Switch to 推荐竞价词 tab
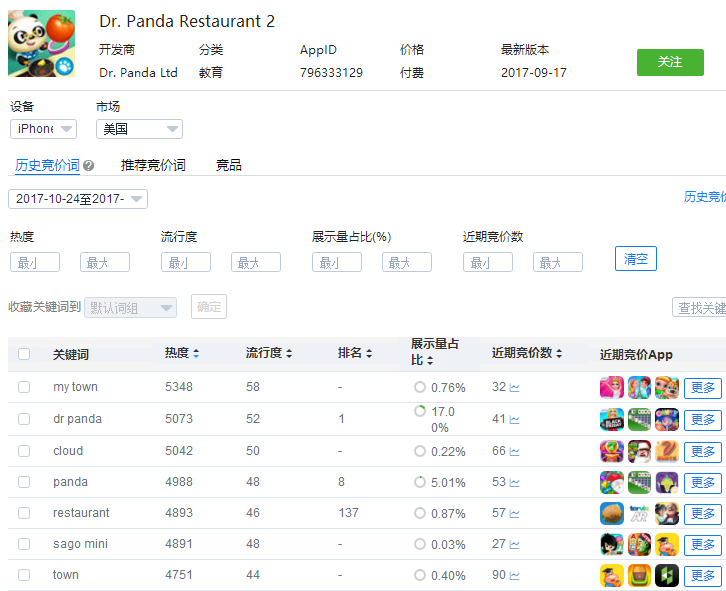The width and height of the screenshot is (726, 591). tap(153, 165)
